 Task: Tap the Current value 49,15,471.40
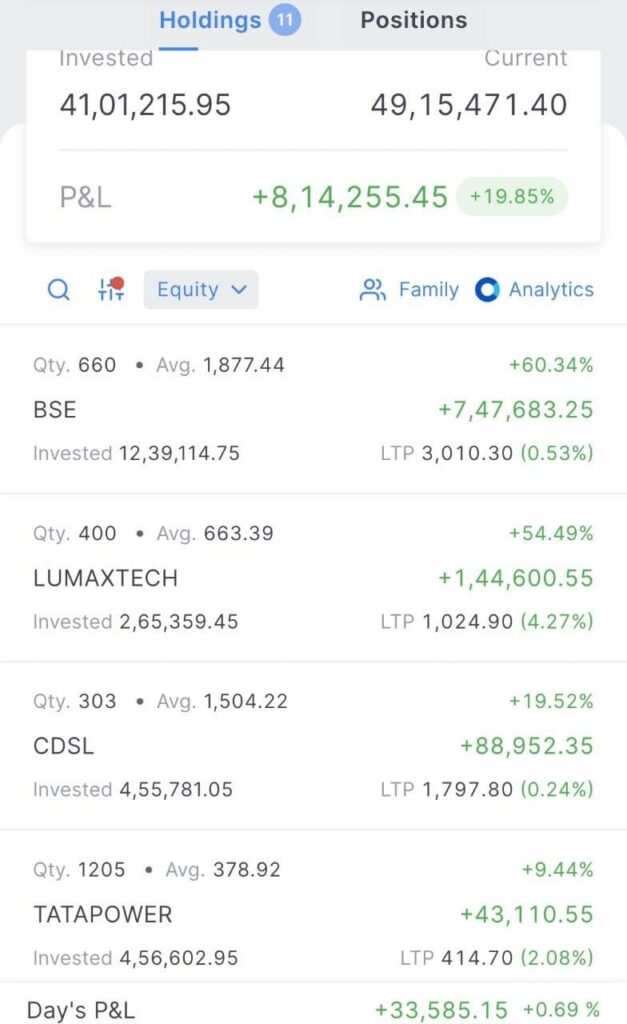[468, 104]
